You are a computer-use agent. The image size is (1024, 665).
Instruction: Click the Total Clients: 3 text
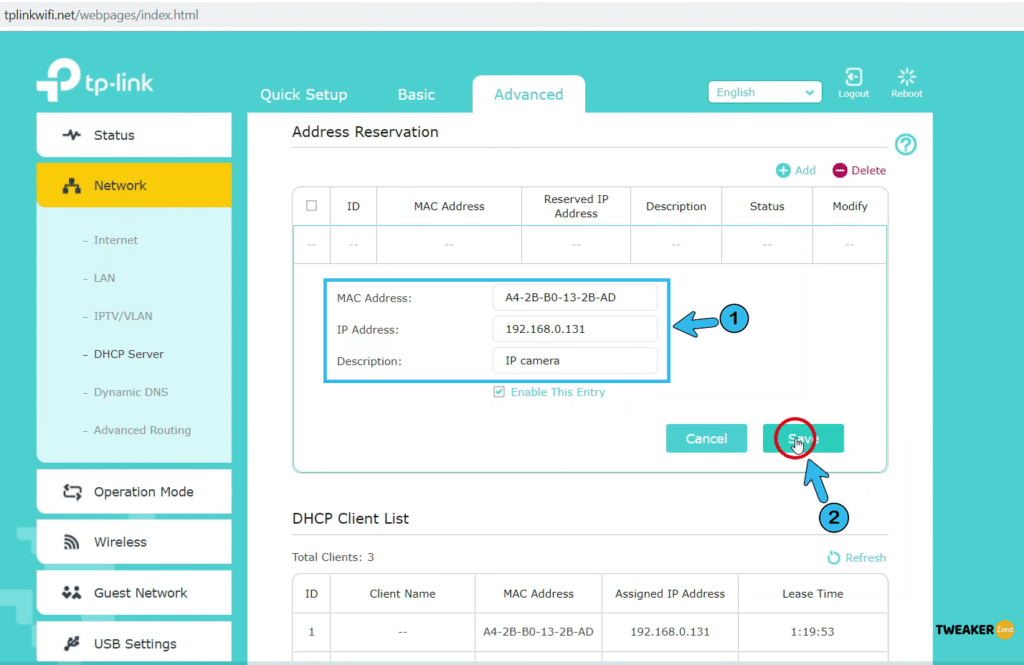(333, 557)
